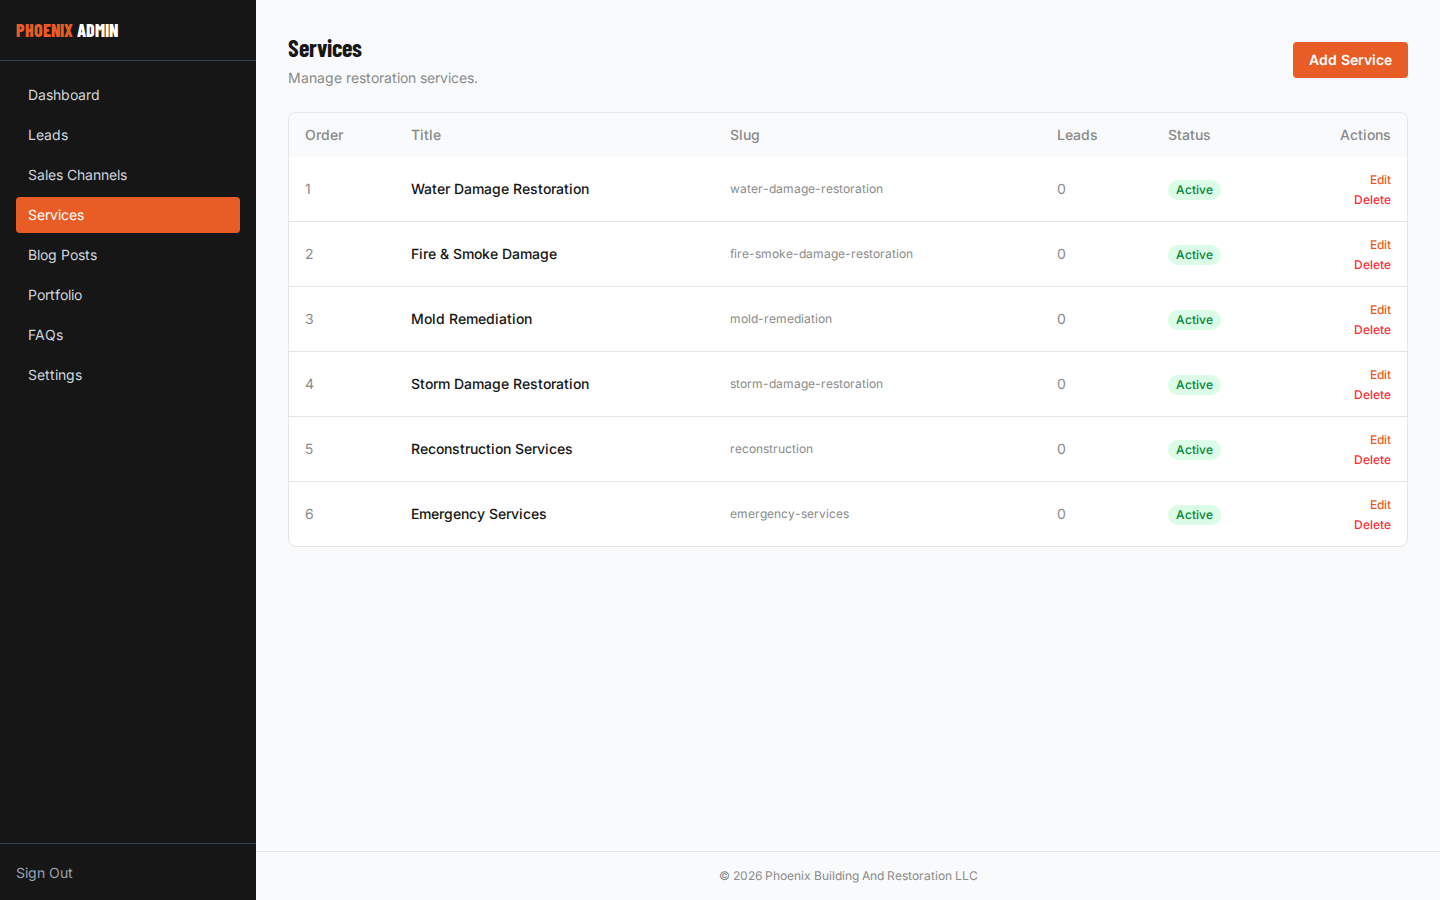The height and width of the screenshot is (900, 1440).
Task: Navigate to Blog Posts
Action: [128, 255]
